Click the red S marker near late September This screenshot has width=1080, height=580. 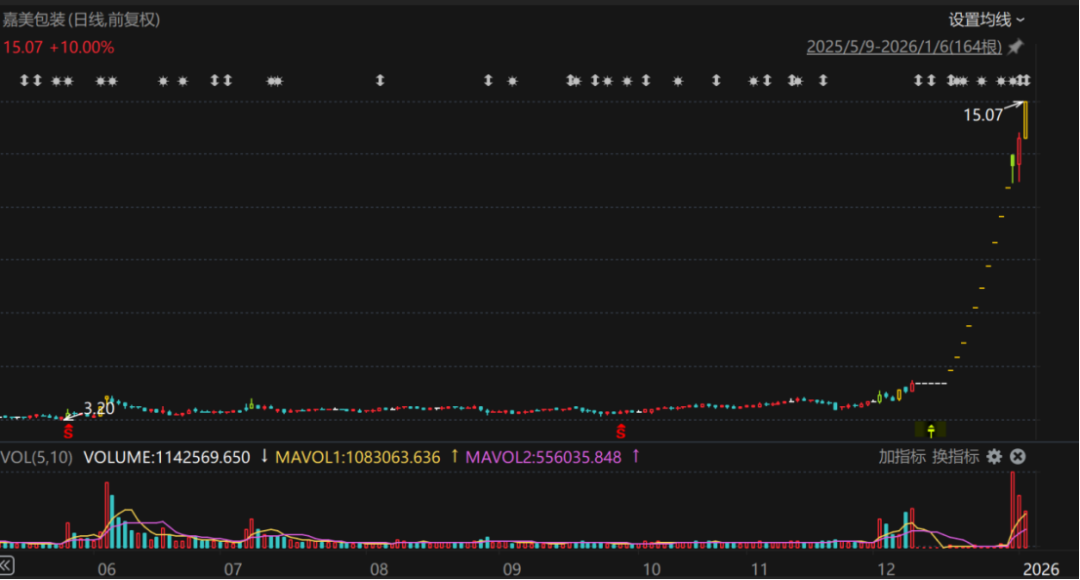pos(621,432)
